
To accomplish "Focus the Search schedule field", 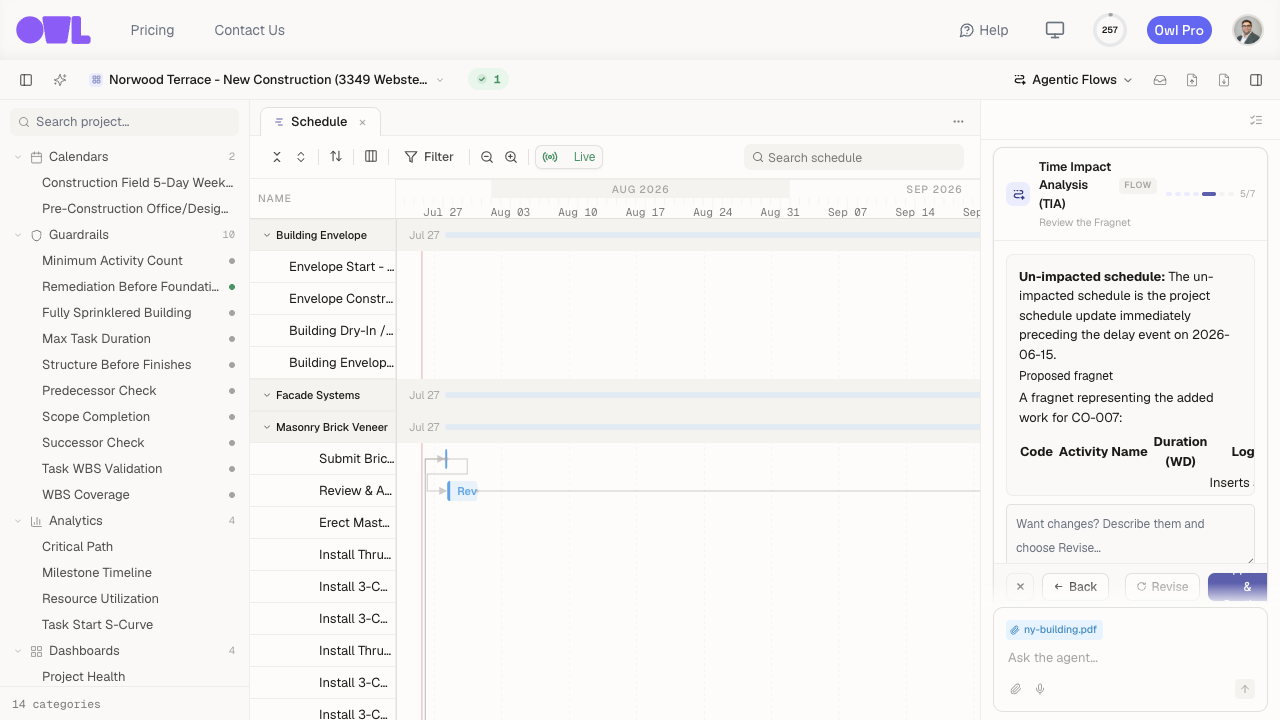I will [x=854, y=157].
